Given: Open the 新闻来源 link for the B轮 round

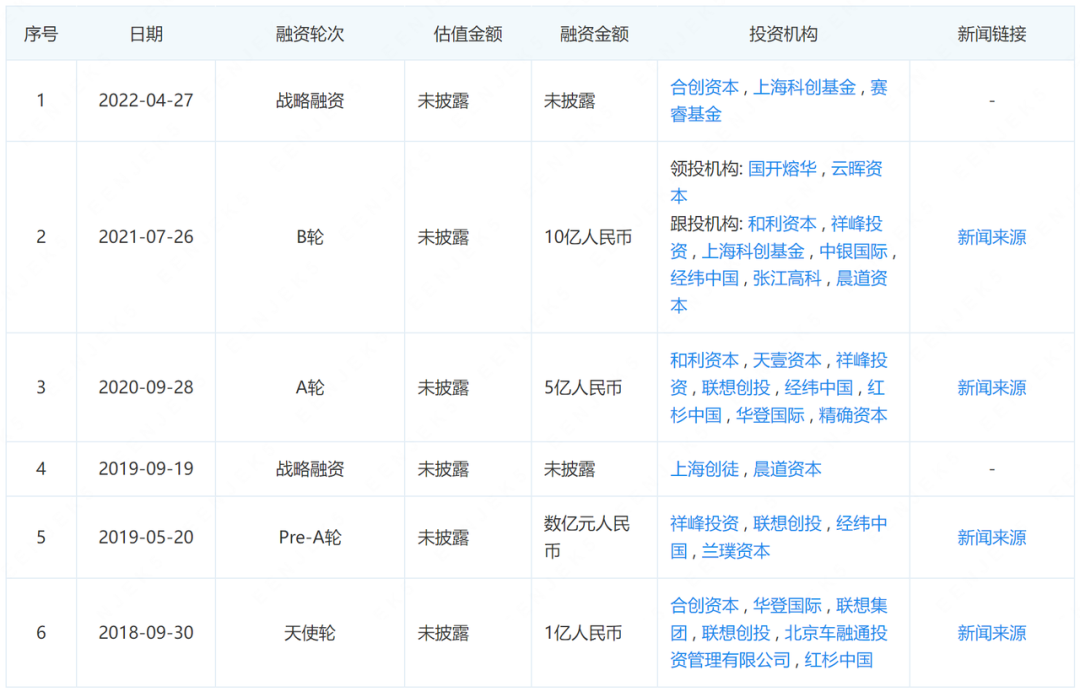Looking at the screenshot, I should click(991, 237).
